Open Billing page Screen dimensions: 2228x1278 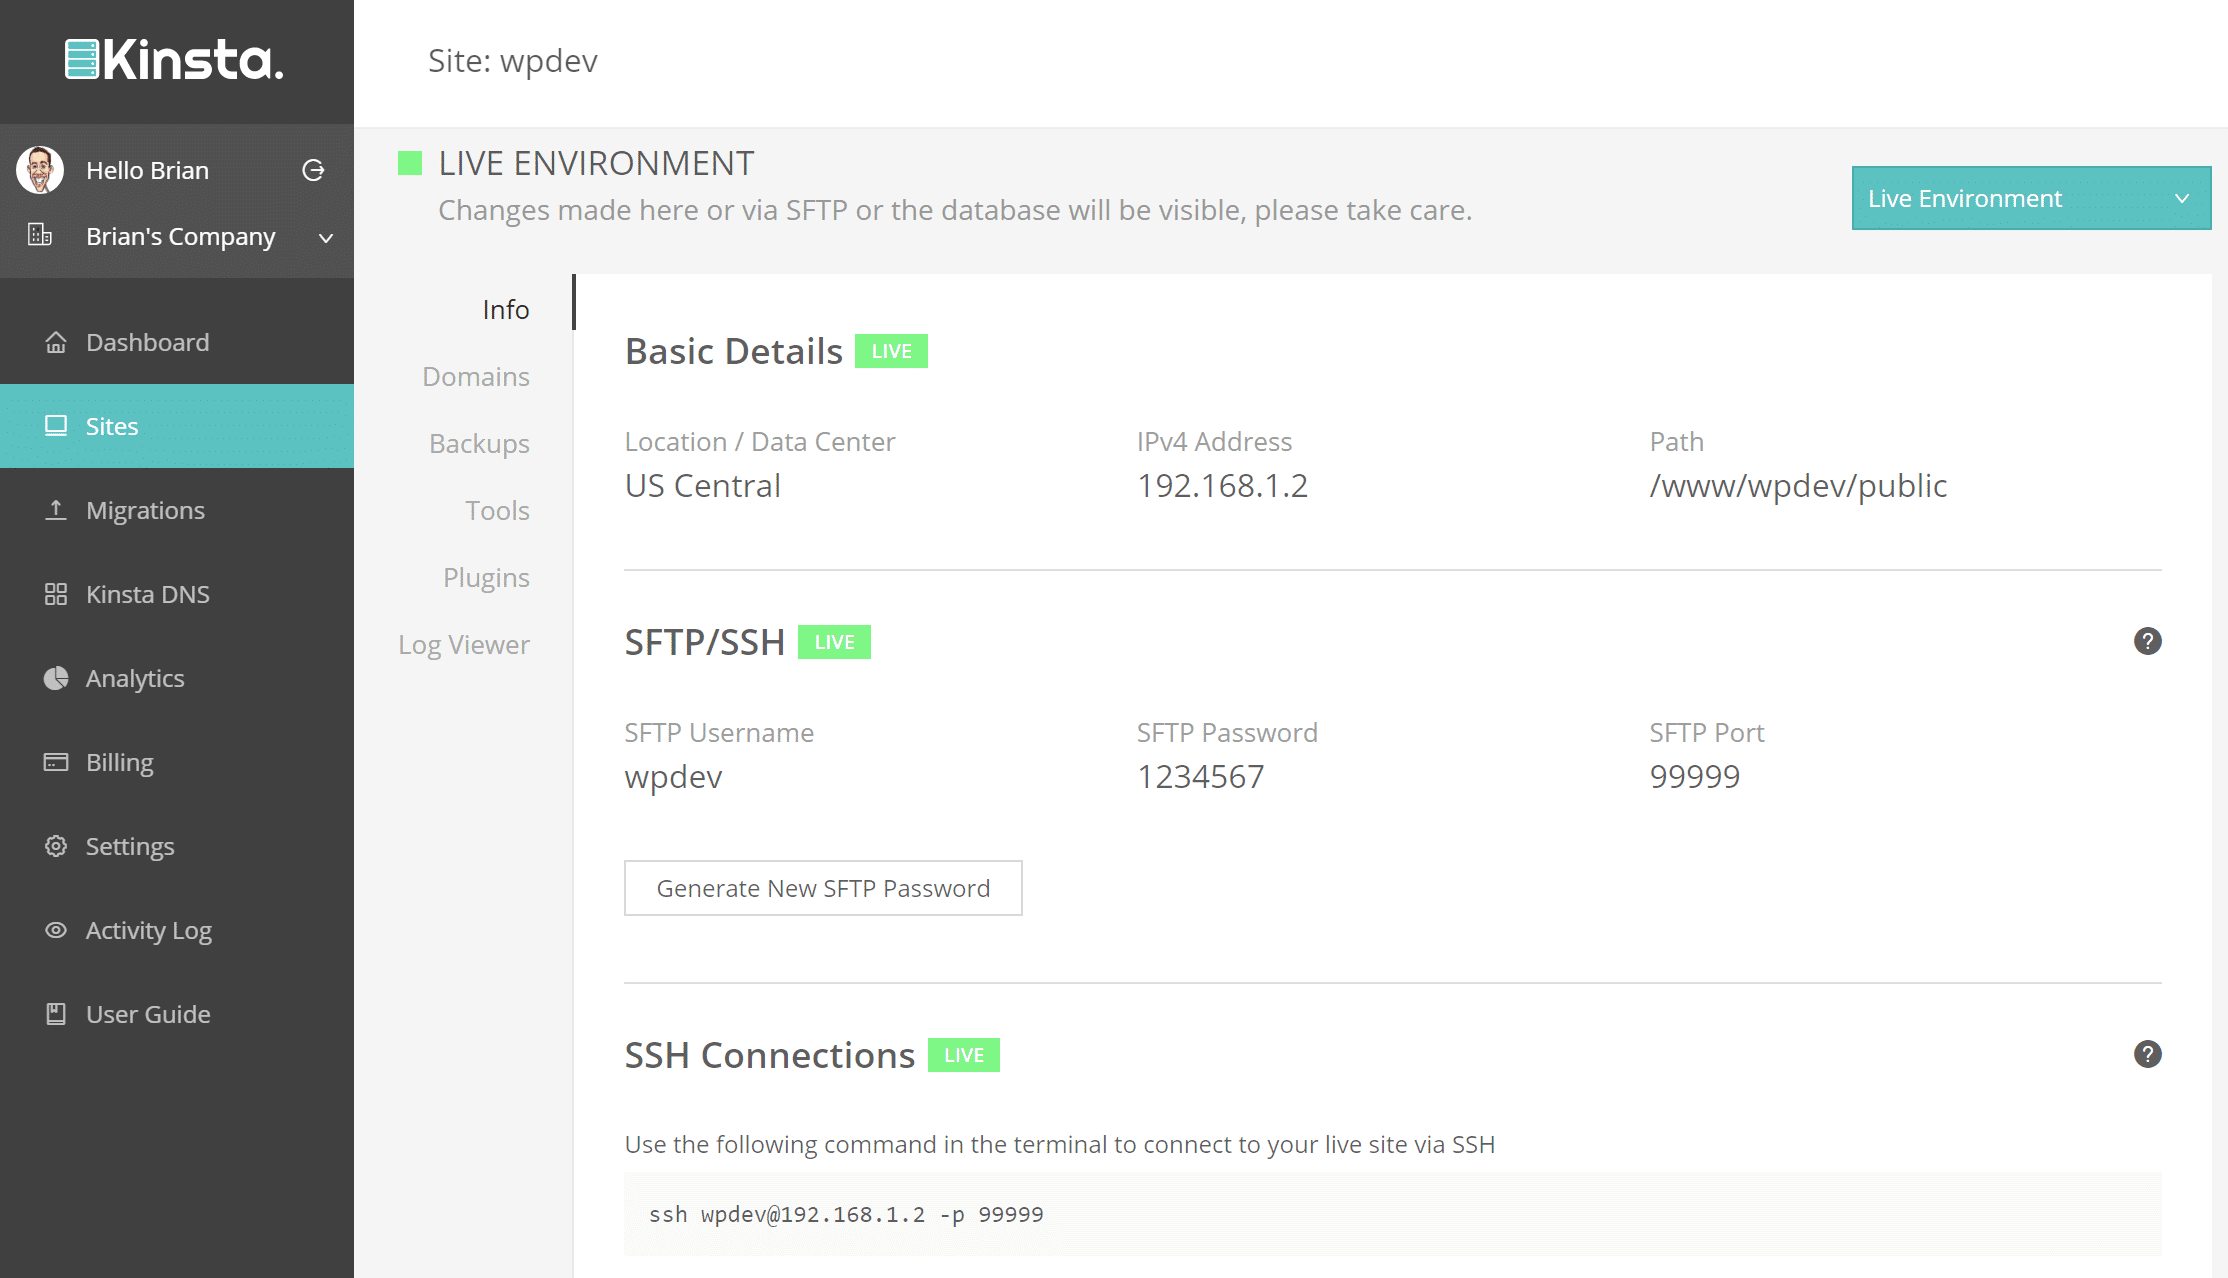point(177,762)
